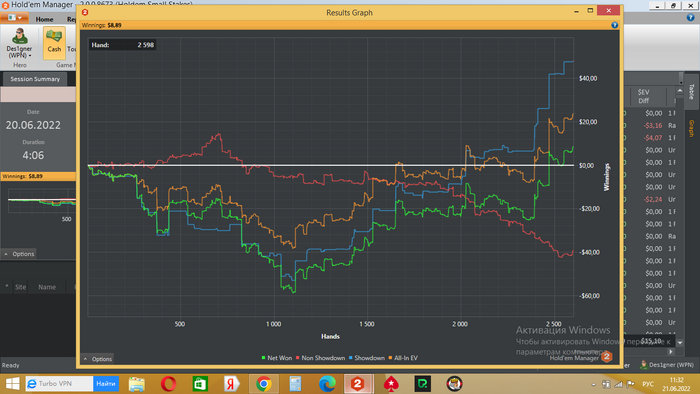Click the 20.06.2022 session date
This screenshot has height=394, width=700.
33,125
